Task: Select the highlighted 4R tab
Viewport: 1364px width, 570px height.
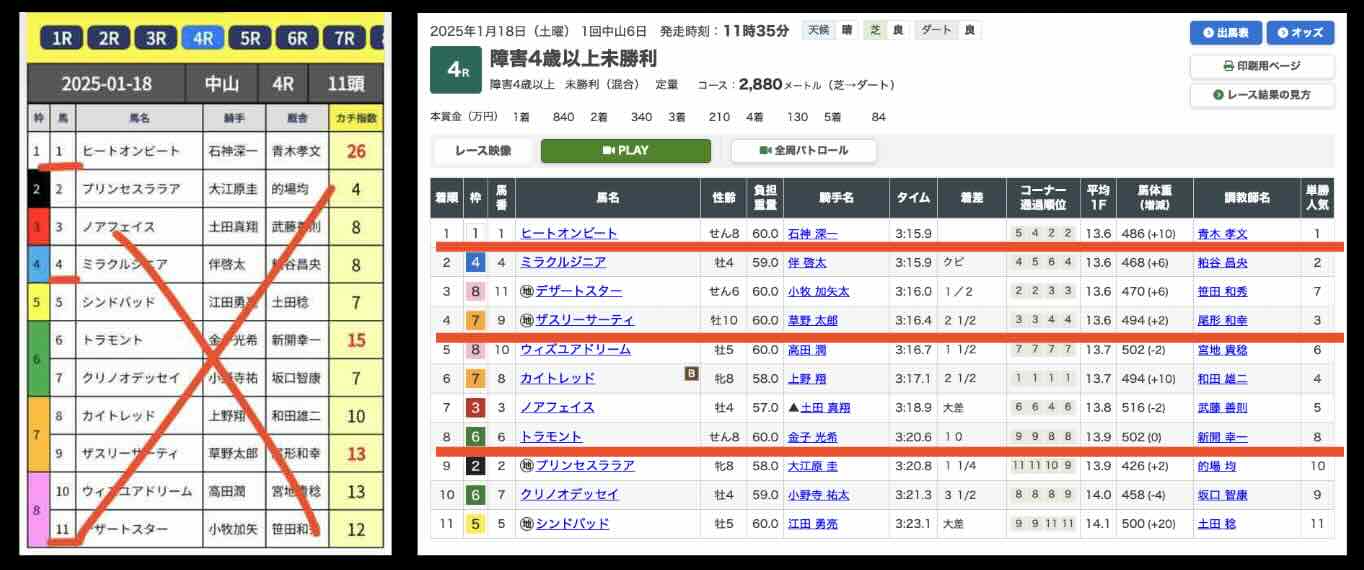Action: point(202,38)
